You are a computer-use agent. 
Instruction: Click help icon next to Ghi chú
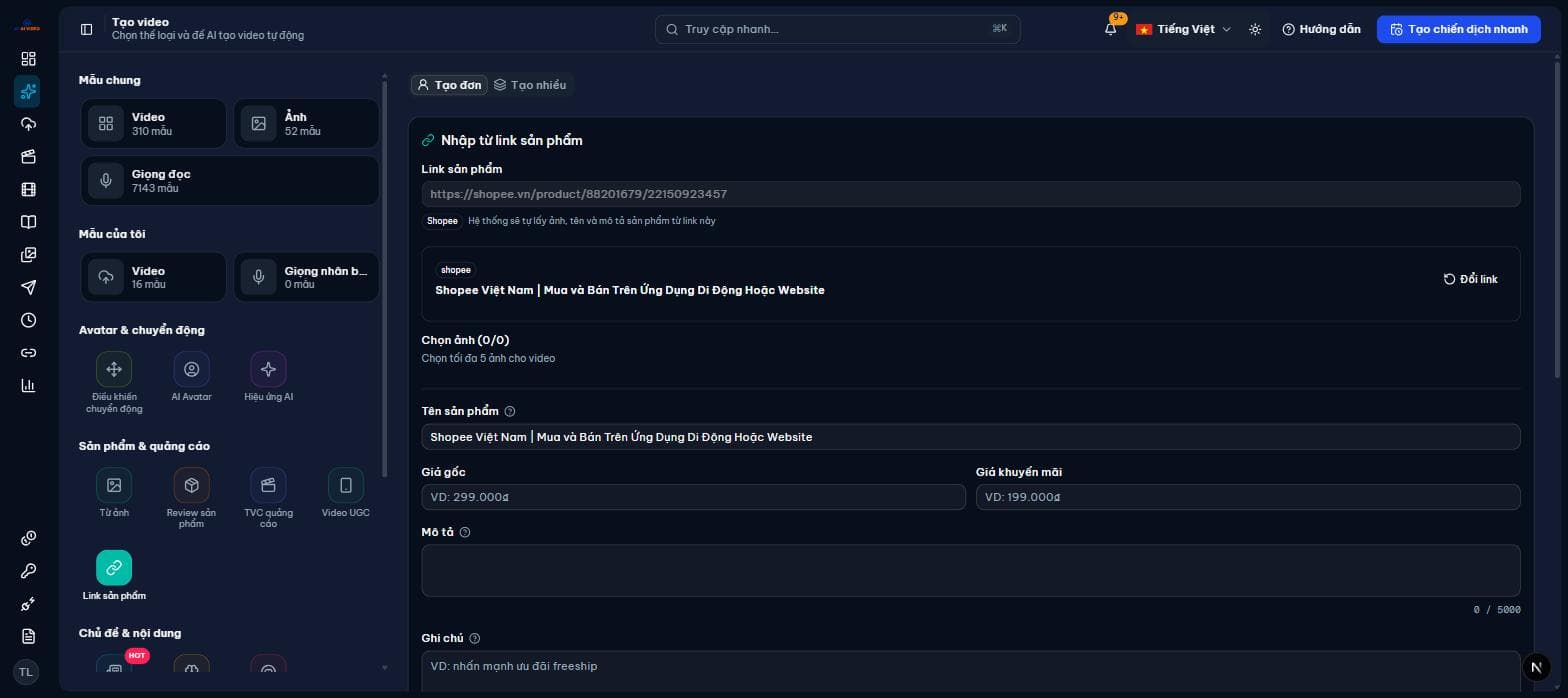pos(475,638)
